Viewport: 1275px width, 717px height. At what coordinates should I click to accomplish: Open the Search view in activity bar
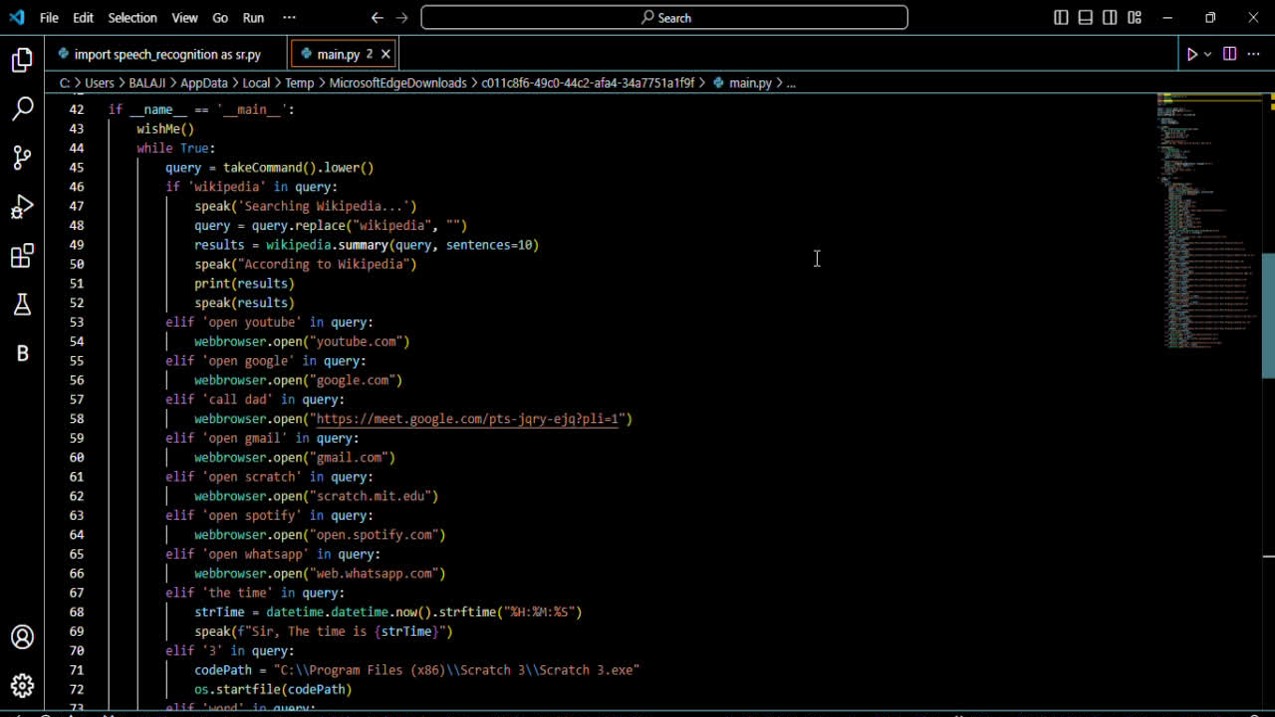pos(22,109)
